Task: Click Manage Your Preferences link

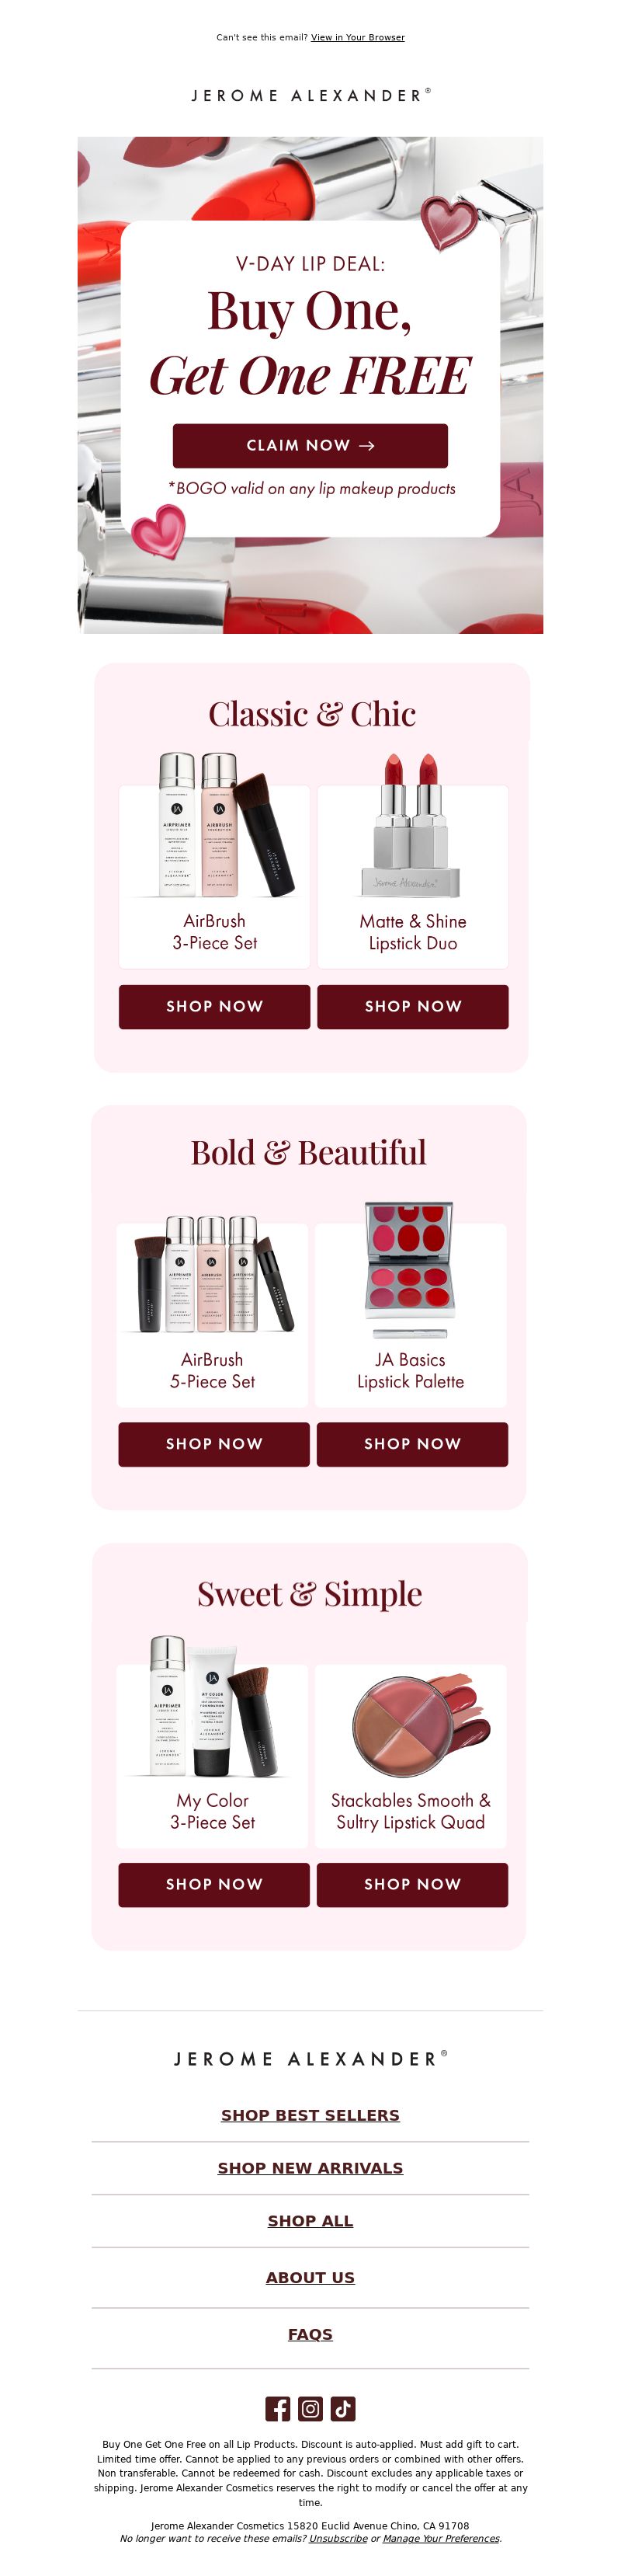Action: pos(441,2538)
